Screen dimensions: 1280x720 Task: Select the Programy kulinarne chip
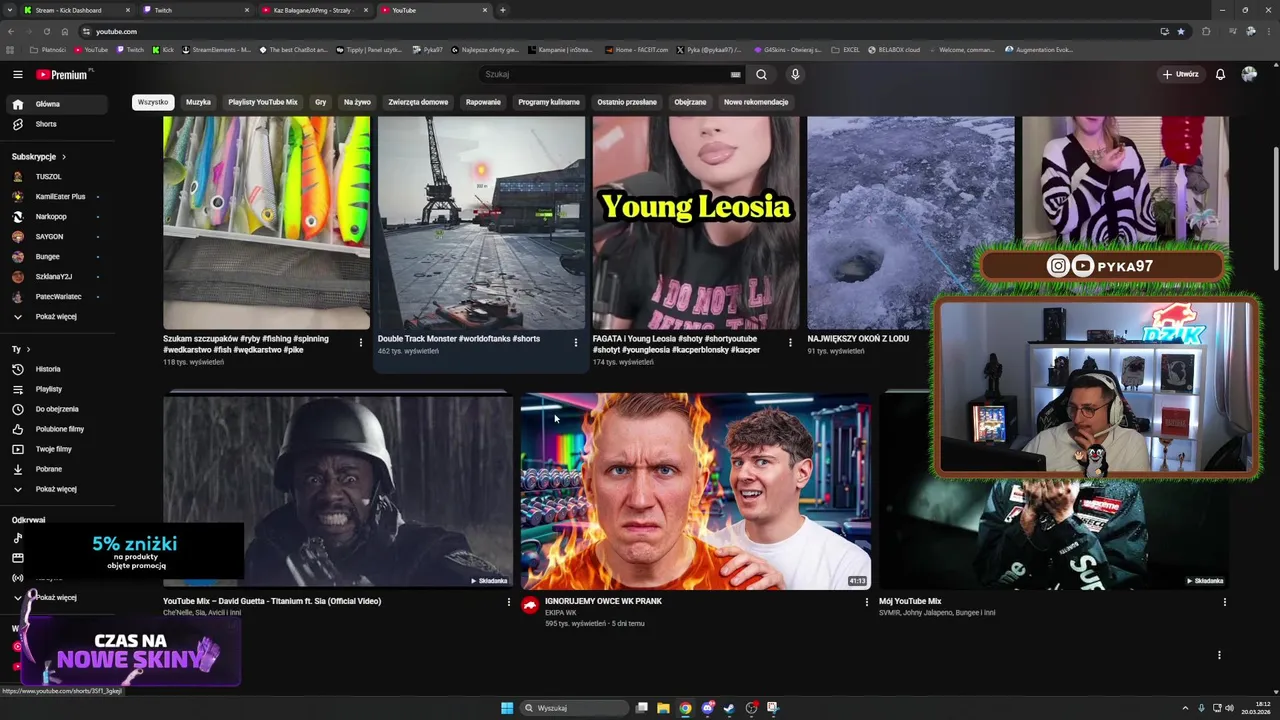point(549,102)
